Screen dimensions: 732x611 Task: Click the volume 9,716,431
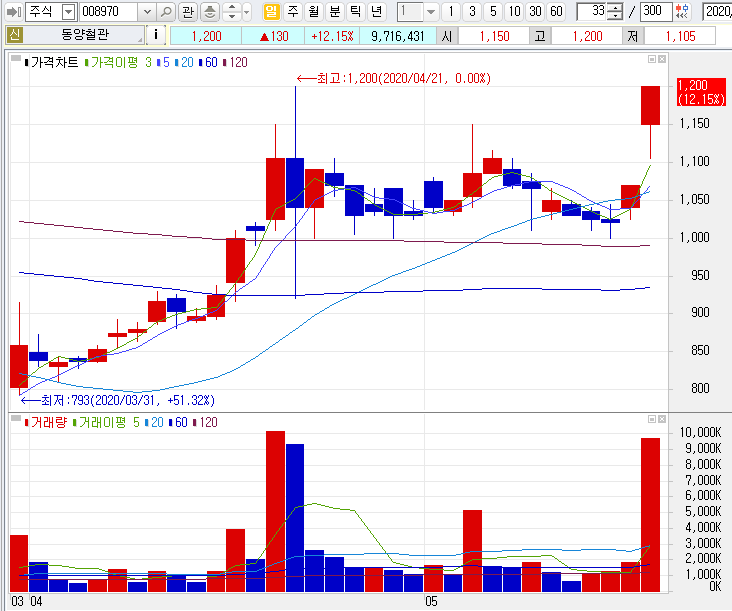pos(397,36)
